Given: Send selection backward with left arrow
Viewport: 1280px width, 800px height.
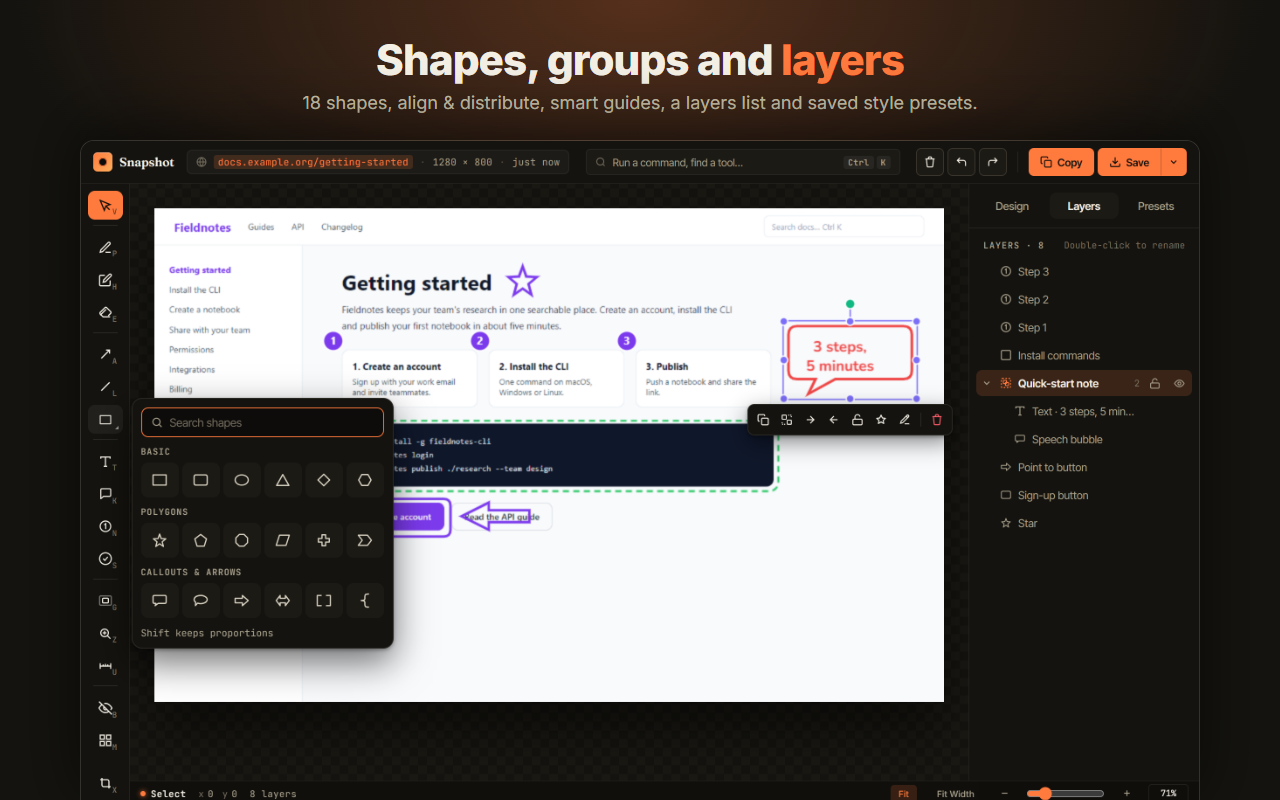Looking at the screenshot, I should click(x=834, y=420).
